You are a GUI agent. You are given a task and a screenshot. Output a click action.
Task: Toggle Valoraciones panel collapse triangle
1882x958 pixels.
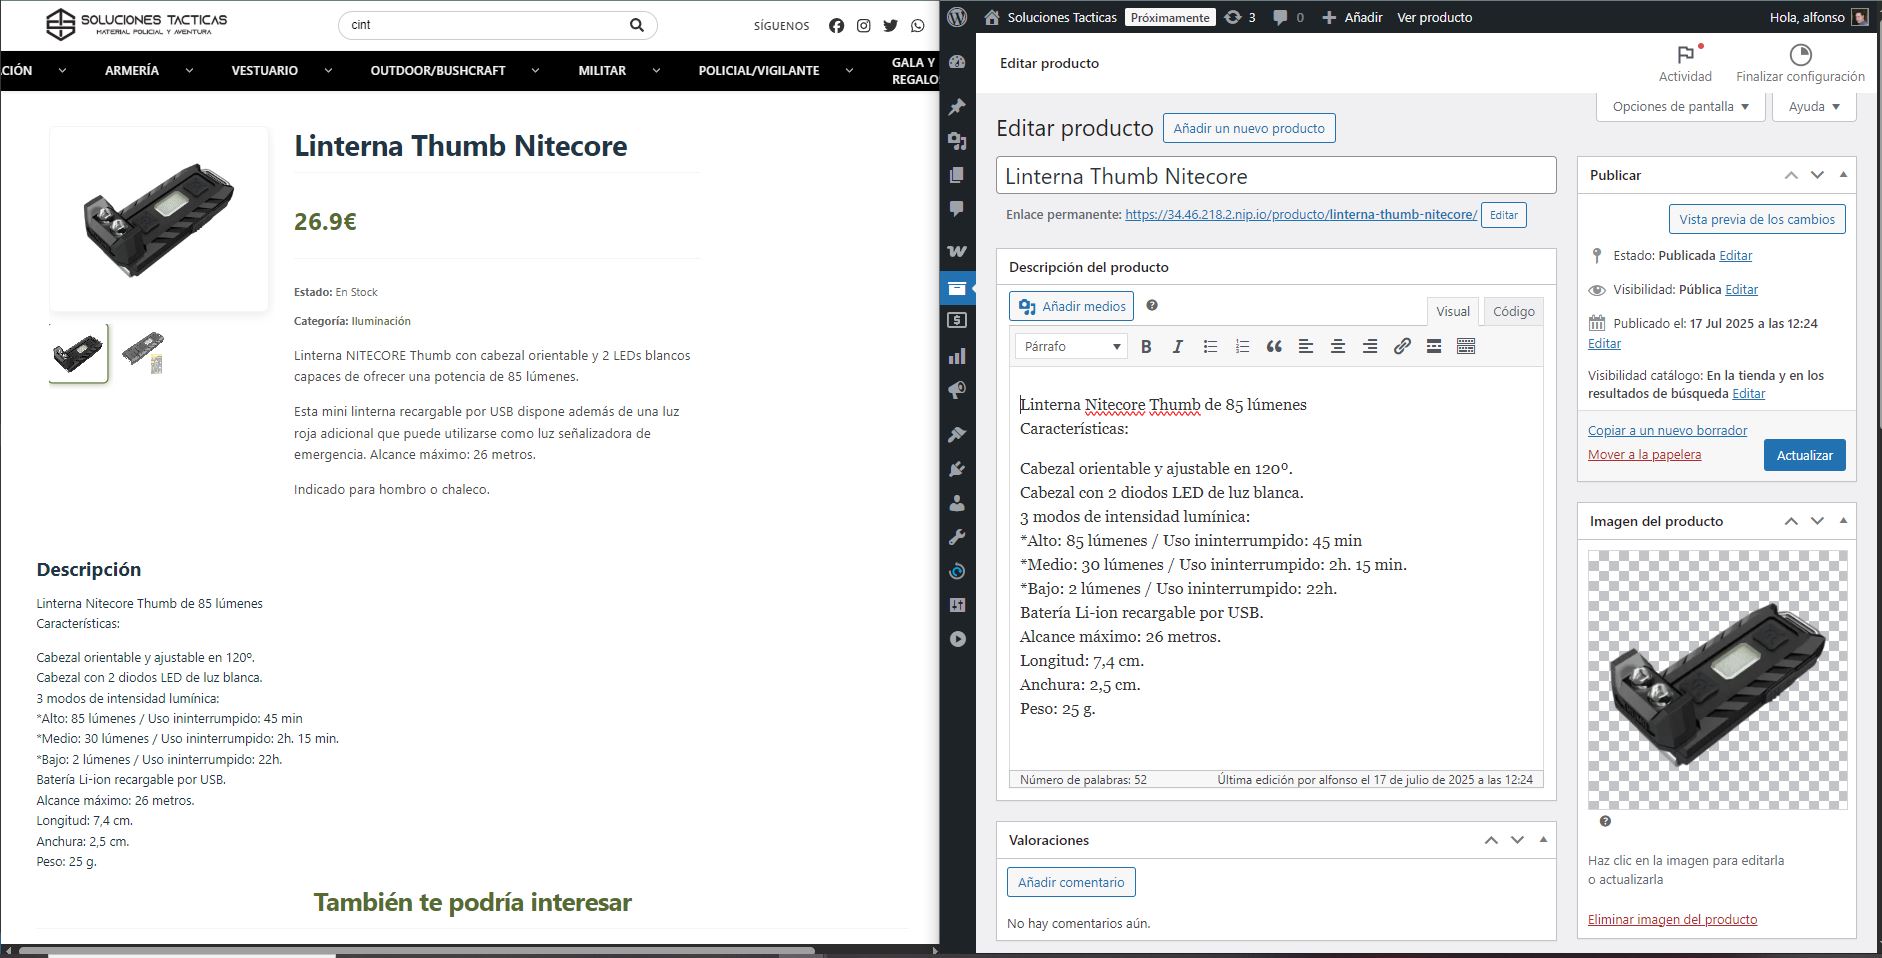1543,840
